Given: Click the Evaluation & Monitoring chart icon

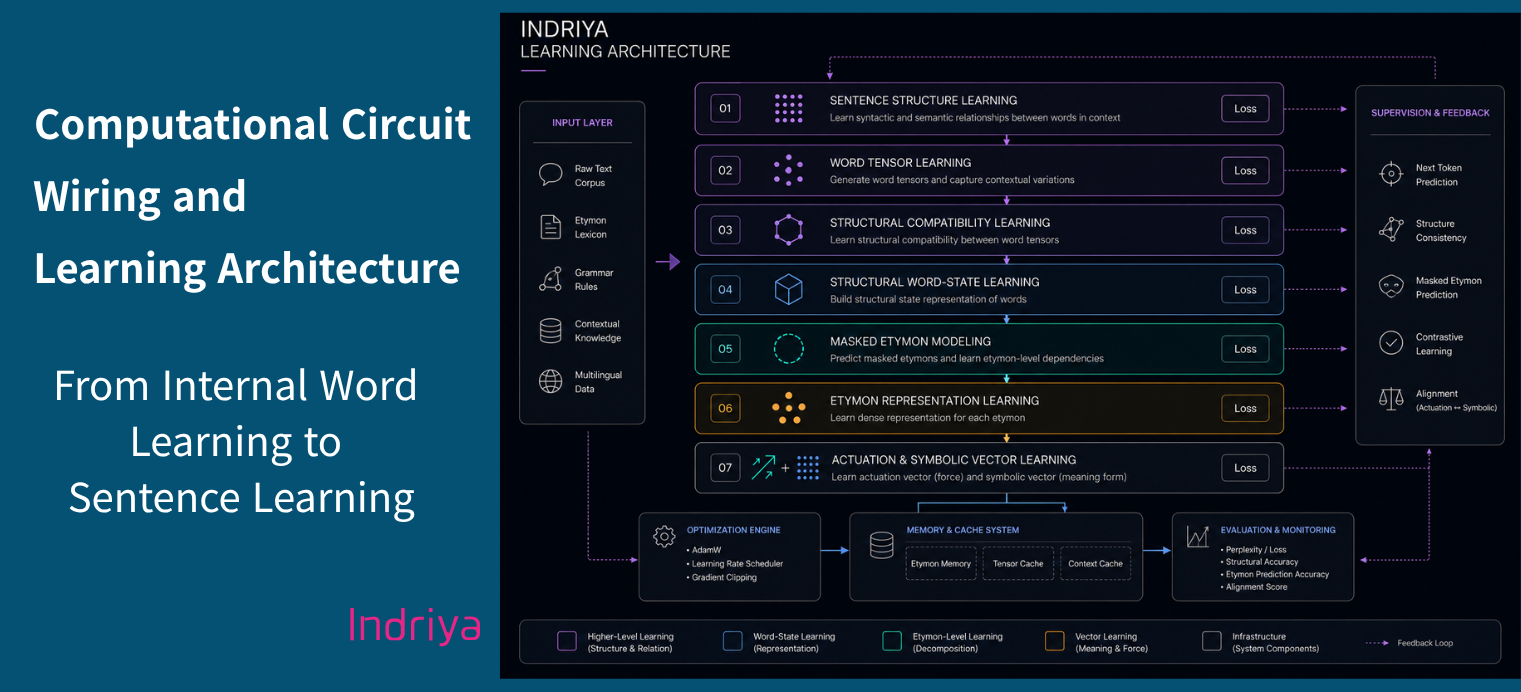Looking at the screenshot, I should tap(1197, 537).
